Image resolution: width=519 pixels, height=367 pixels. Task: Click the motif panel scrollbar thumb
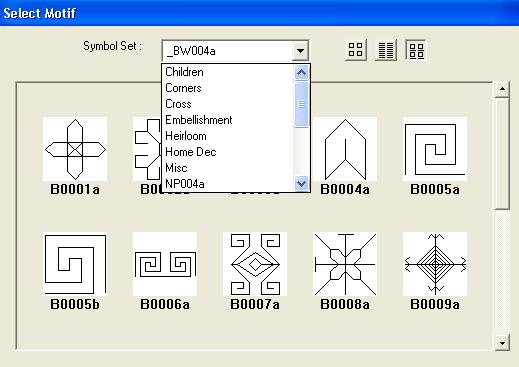(x=502, y=153)
